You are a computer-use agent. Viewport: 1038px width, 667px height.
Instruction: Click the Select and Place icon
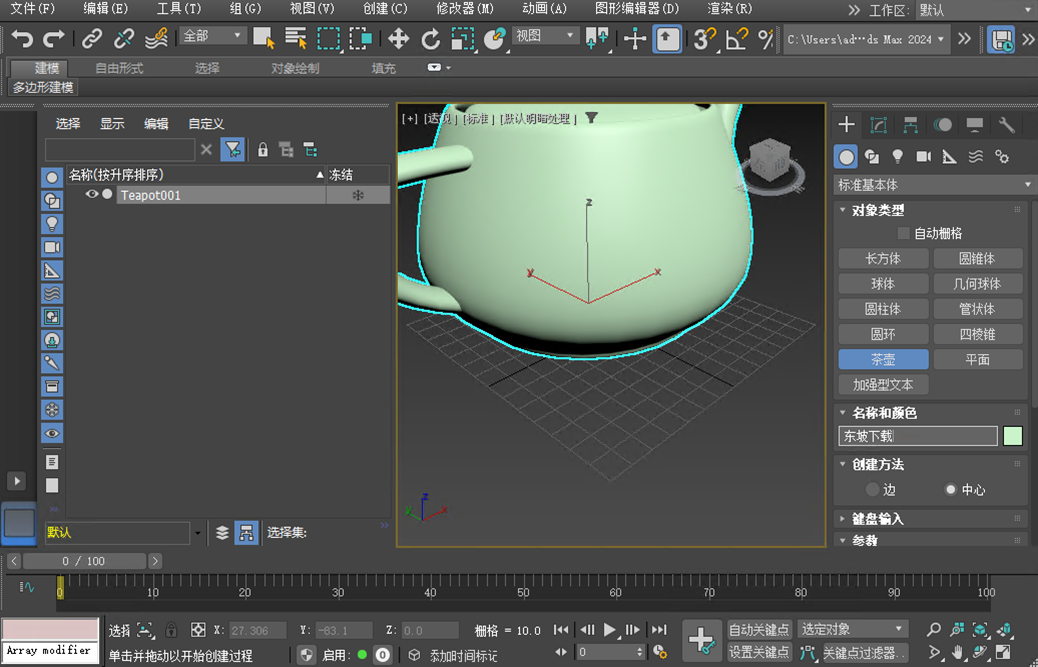(x=495, y=39)
